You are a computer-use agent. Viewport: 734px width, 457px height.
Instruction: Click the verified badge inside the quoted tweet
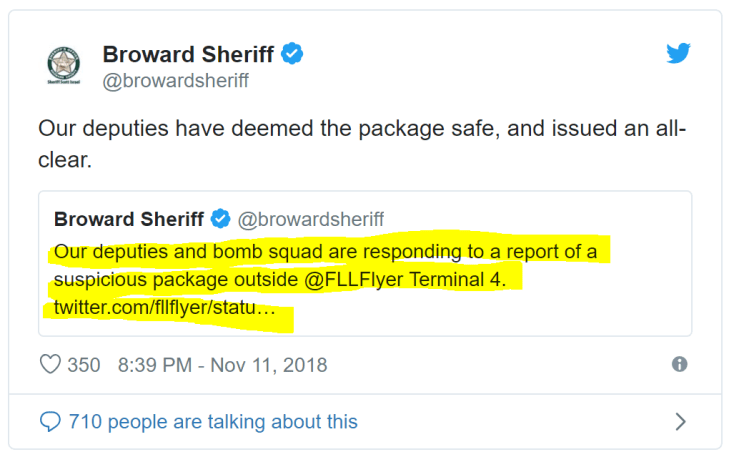[x=220, y=219]
